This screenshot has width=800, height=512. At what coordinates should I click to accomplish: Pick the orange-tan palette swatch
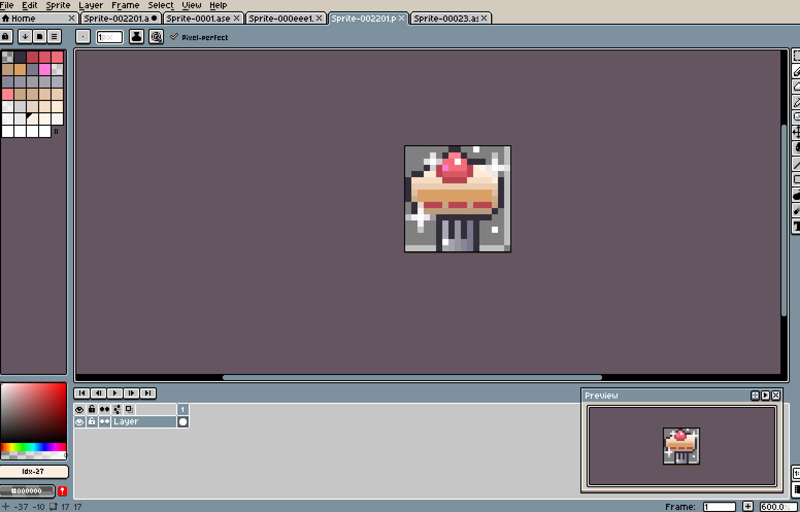tap(20, 69)
